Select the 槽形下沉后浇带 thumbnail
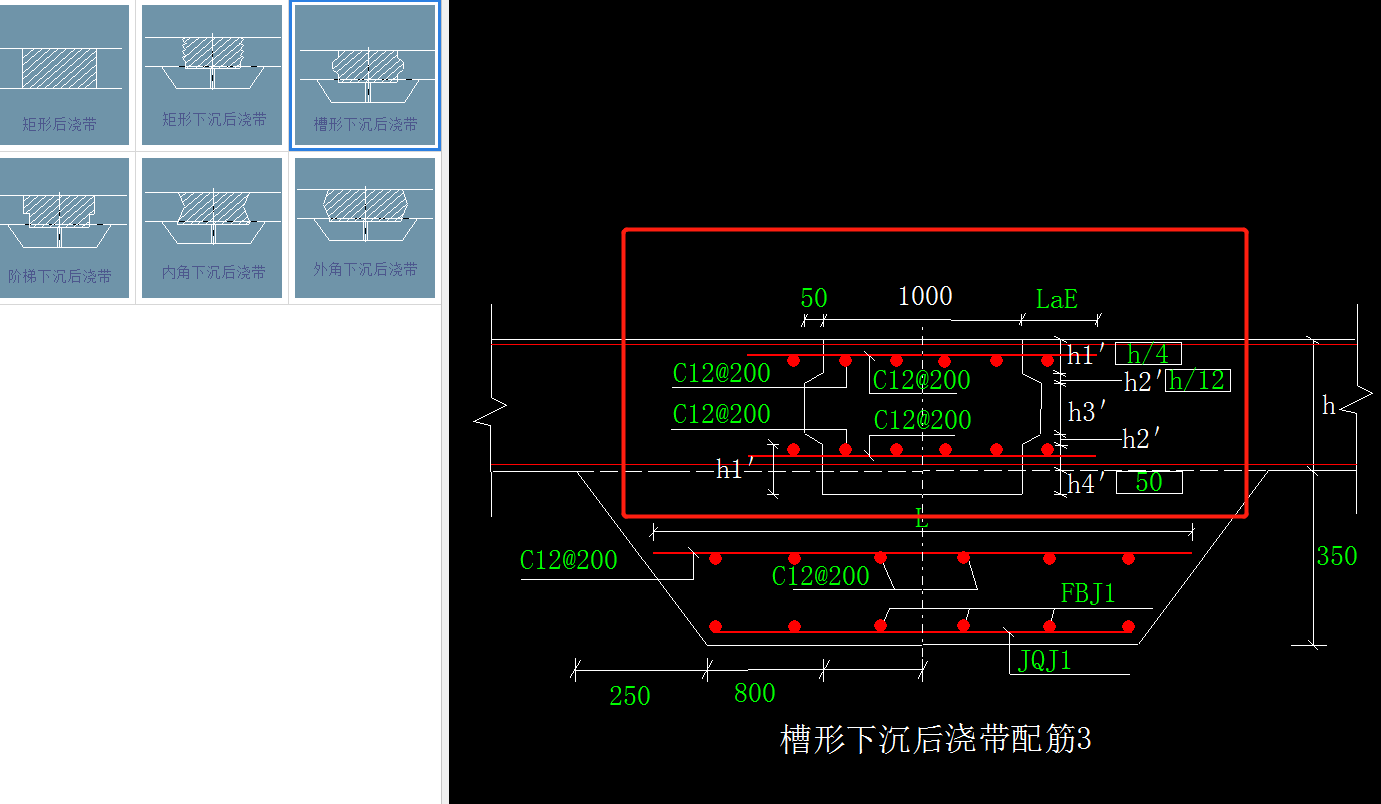Image resolution: width=1381 pixels, height=804 pixels. [x=365, y=75]
